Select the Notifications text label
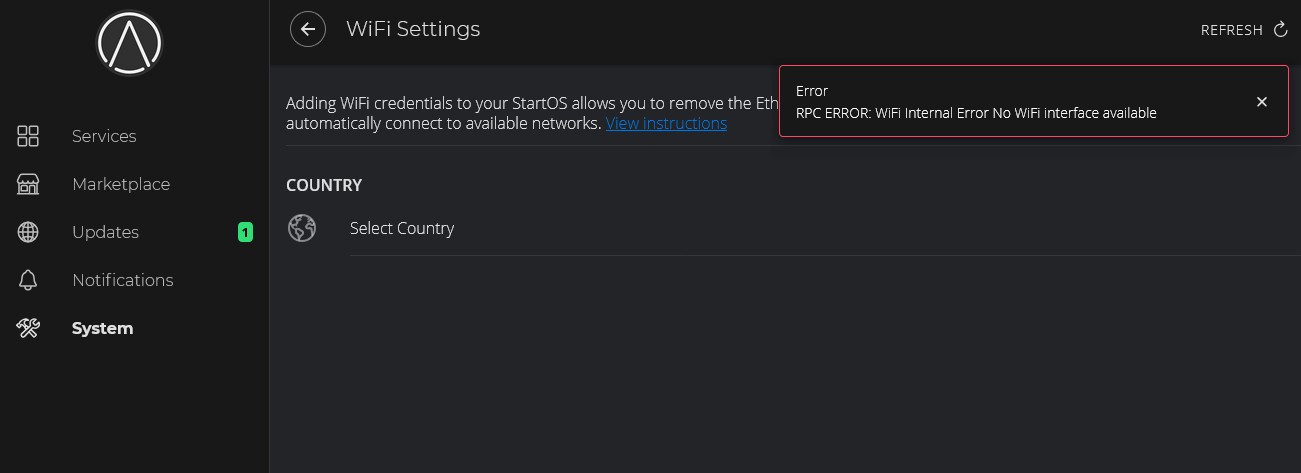 [122, 280]
